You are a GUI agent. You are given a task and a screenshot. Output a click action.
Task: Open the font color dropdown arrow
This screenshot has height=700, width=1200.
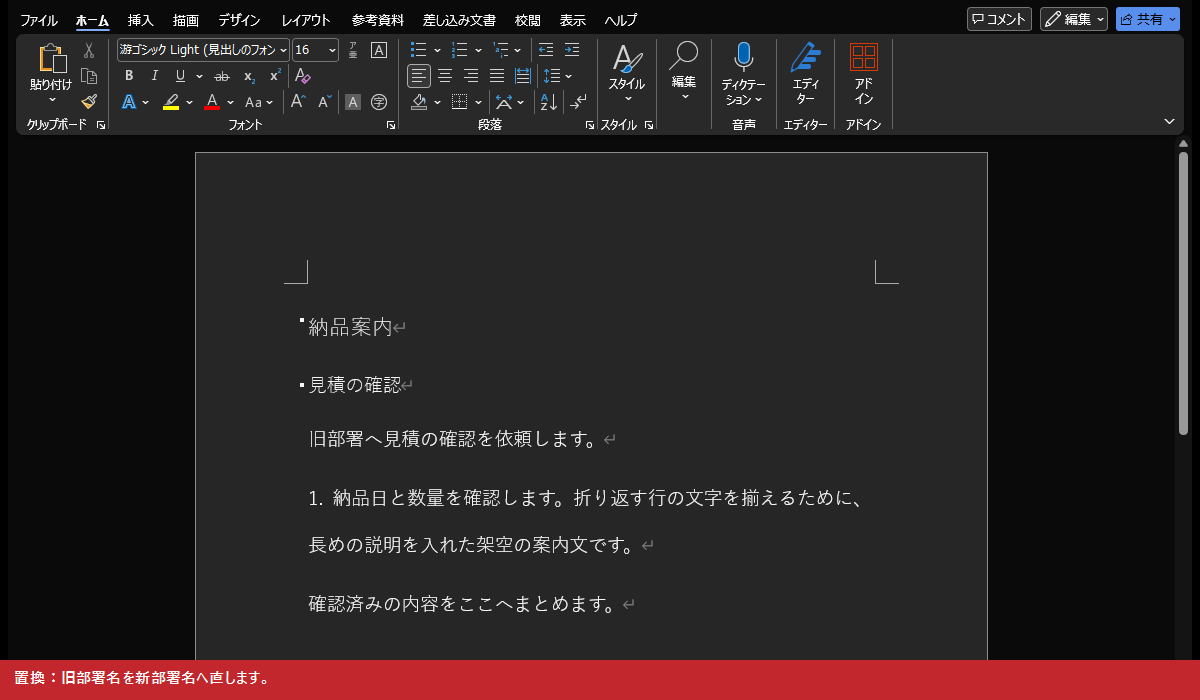click(x=230, y=102)
